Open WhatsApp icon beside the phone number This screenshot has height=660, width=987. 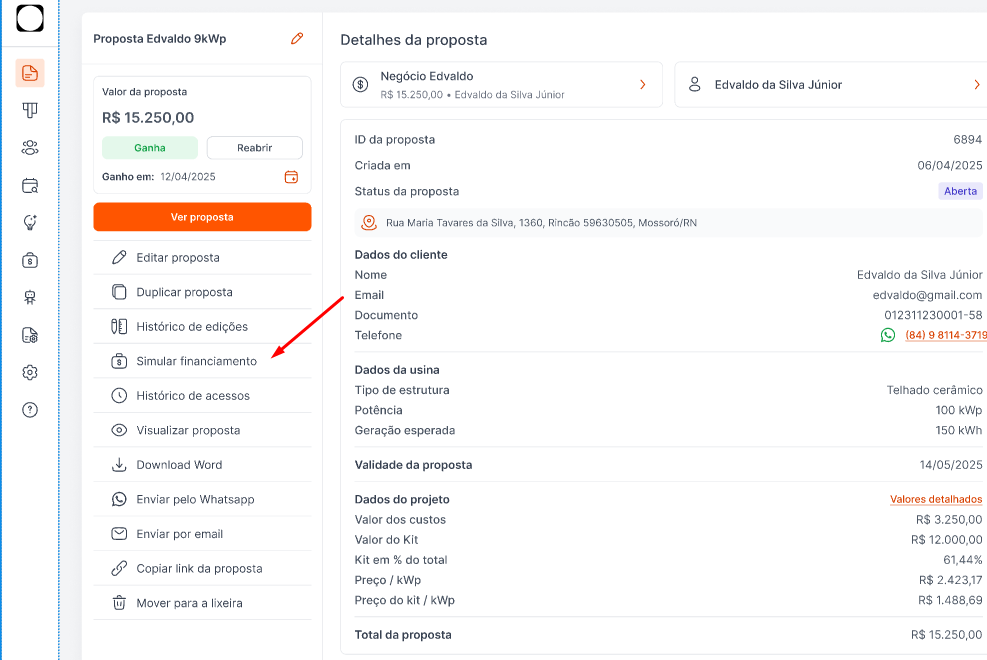pyautogui.click(x=888, y=336)
